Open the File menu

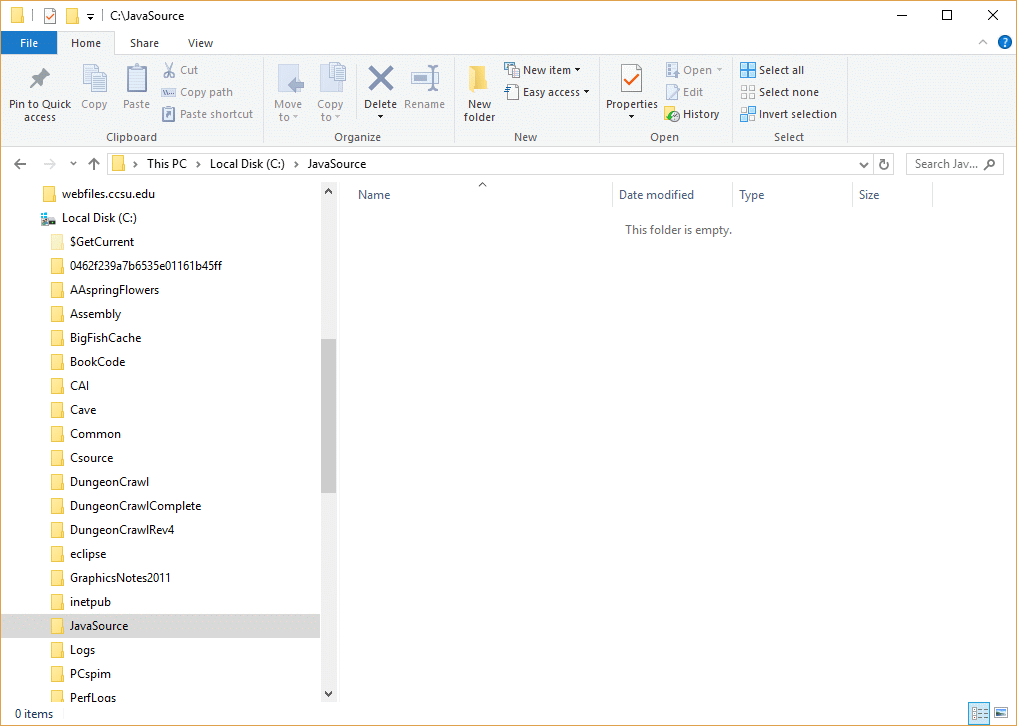coord(29,43)
